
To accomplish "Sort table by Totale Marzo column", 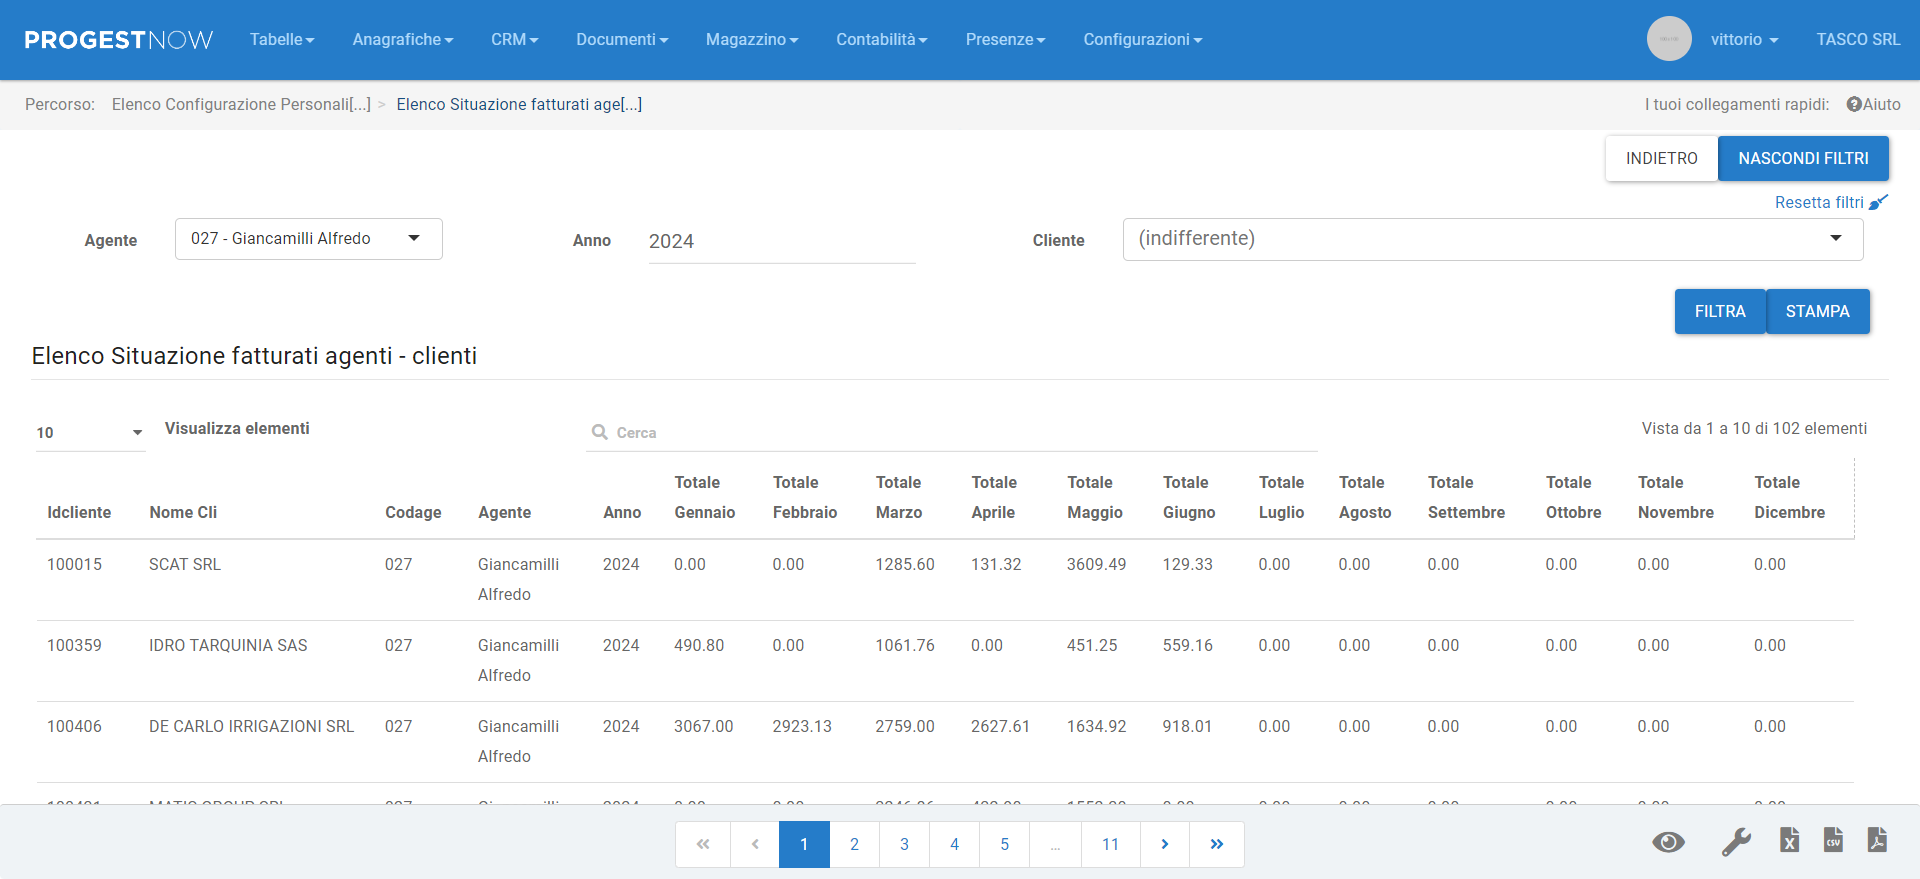I will point(898,497).
